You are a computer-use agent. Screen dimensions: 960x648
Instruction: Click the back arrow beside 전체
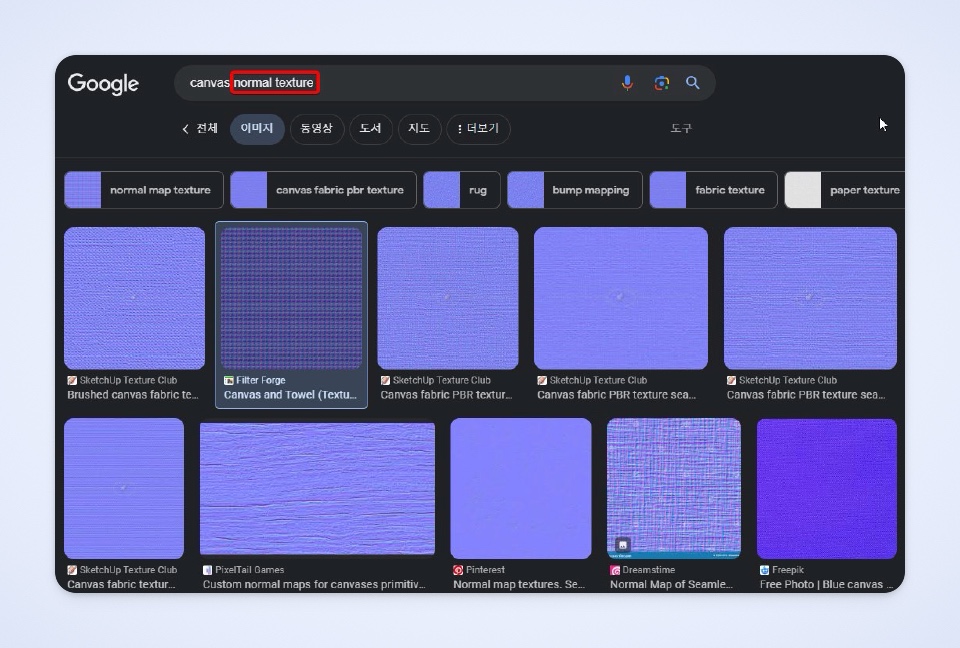(185, 129)
